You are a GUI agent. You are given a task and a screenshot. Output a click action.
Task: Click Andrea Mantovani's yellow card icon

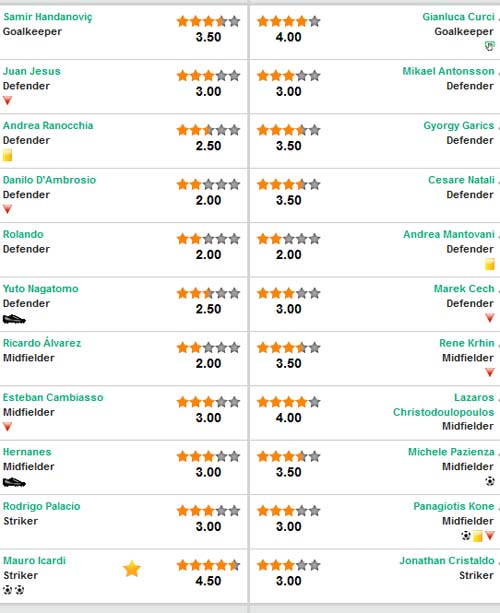[x=489, y=264]
